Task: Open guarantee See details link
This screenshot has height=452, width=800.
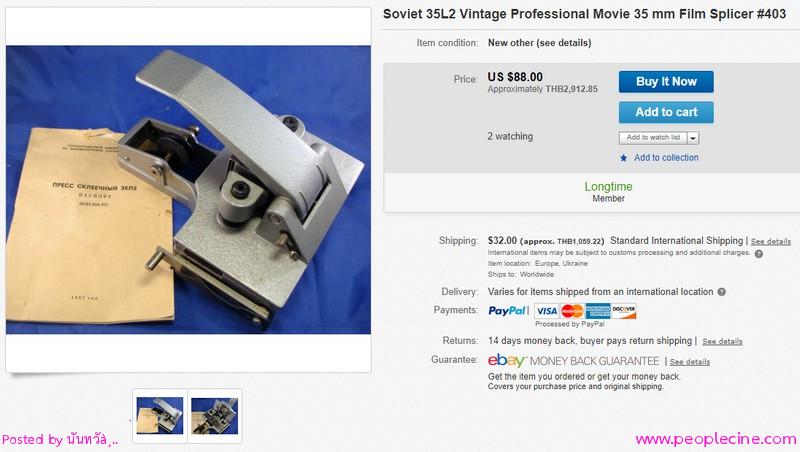Action: [690, 362]
